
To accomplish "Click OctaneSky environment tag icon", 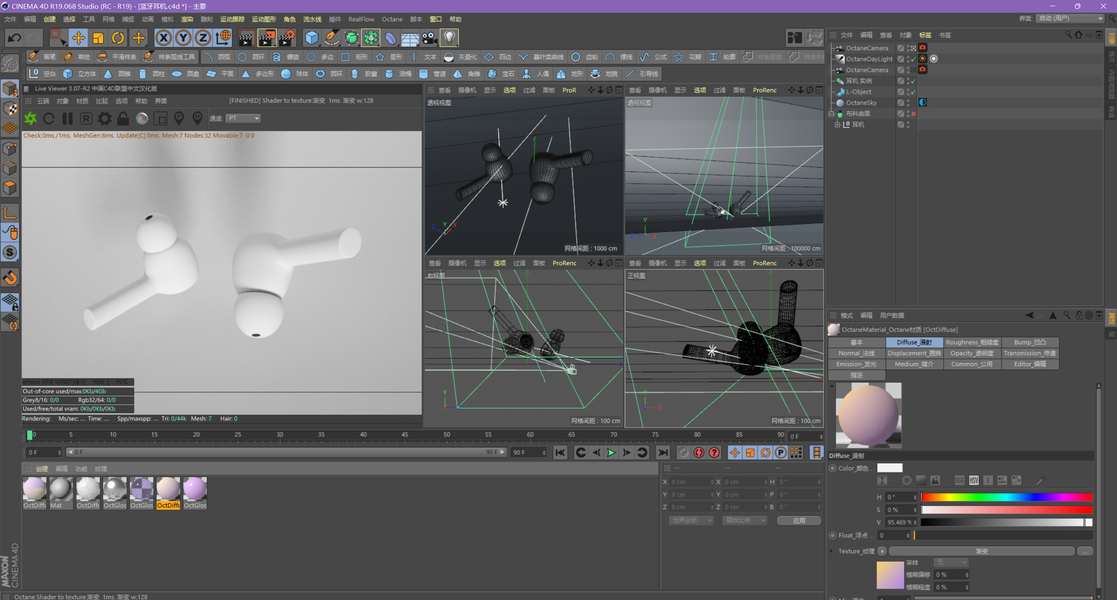I will [923, 103].
